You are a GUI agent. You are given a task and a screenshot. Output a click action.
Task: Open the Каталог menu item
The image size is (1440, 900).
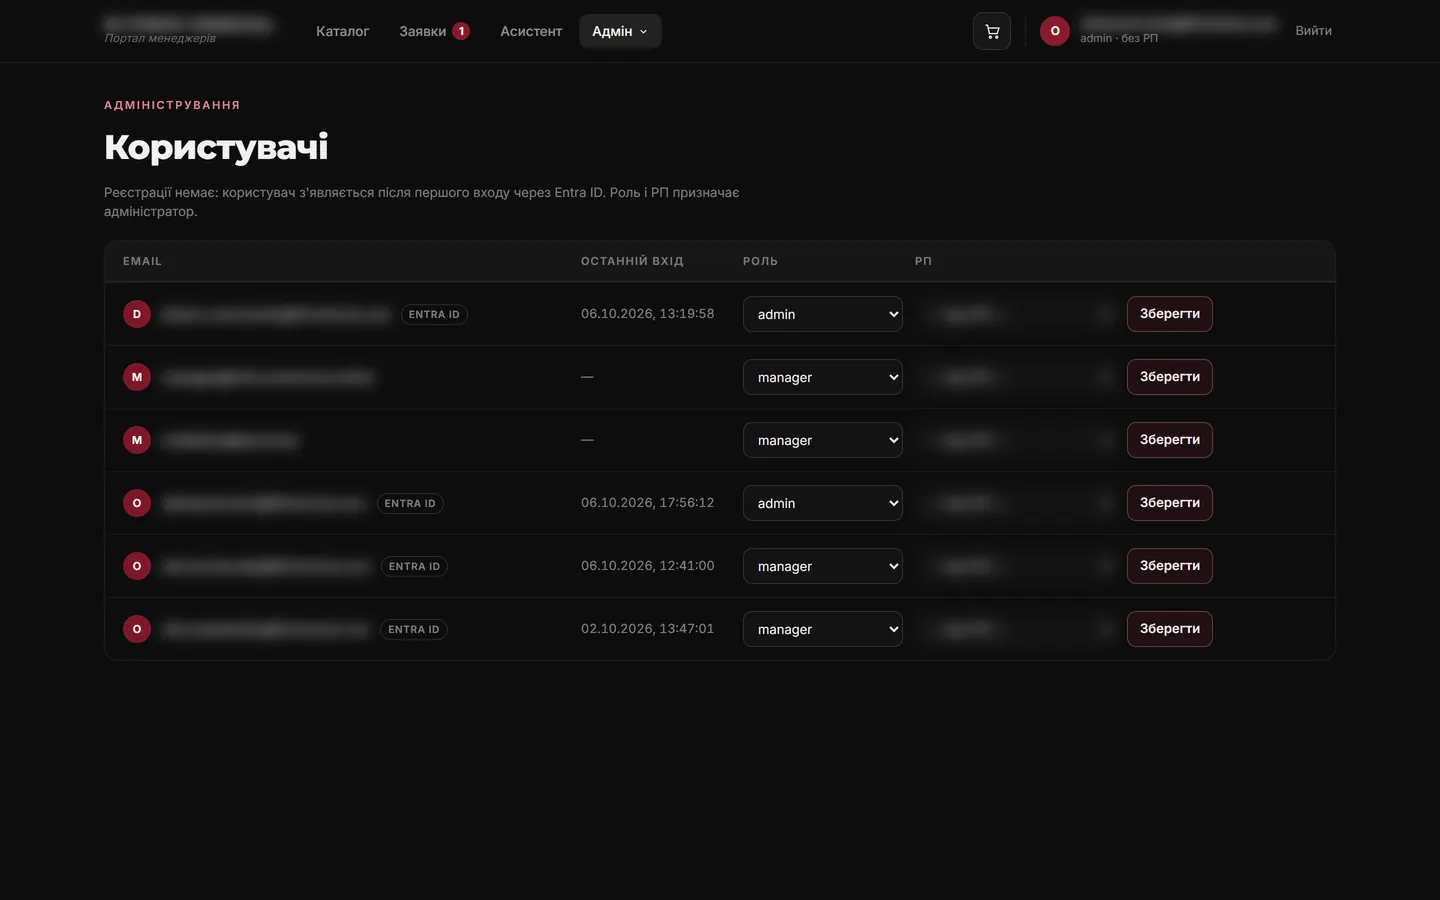click(x=342, y=31)
